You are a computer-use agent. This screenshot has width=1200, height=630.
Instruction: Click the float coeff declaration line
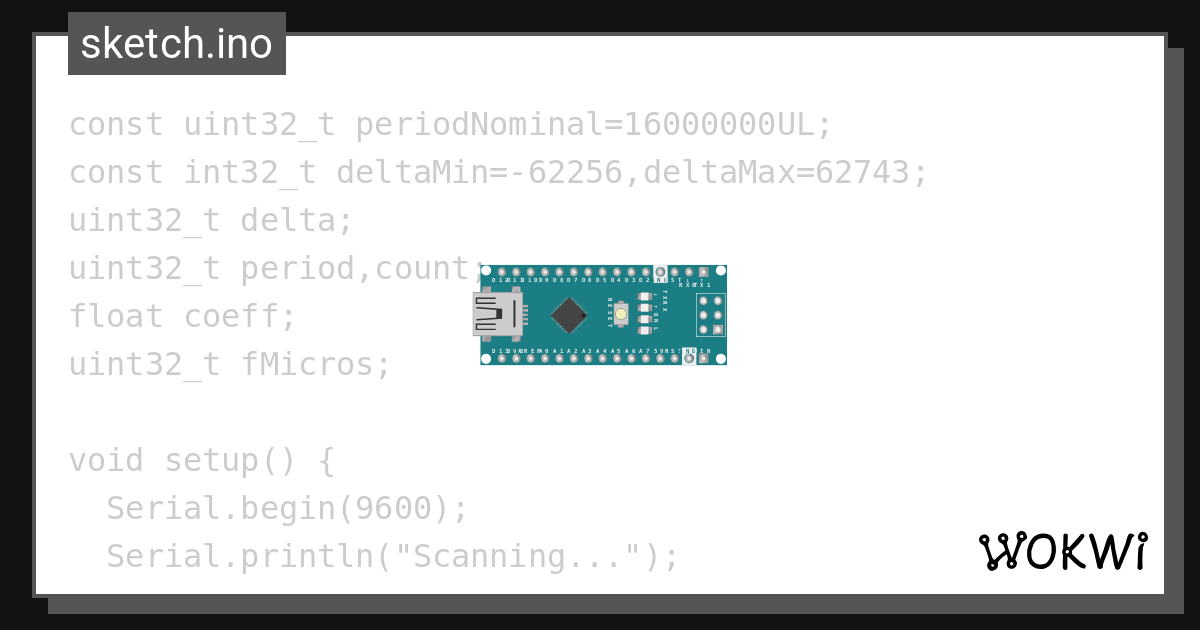click(x=183, y=316)
